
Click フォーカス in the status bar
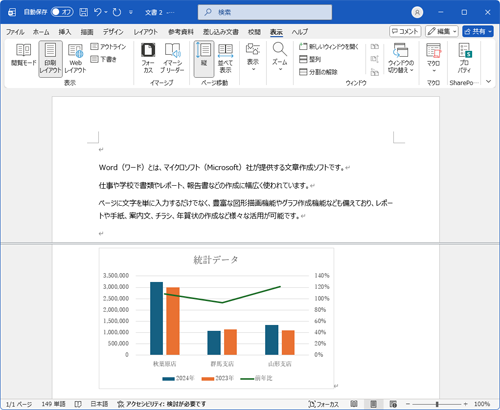(323, 404)
